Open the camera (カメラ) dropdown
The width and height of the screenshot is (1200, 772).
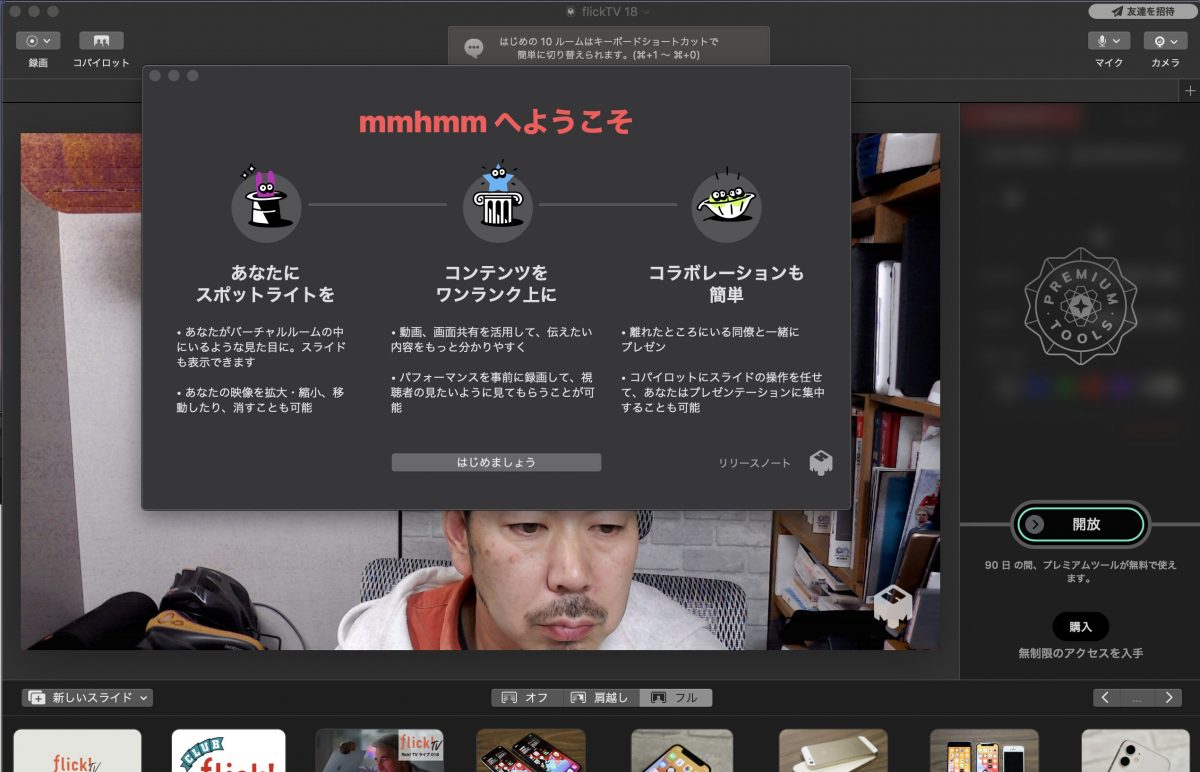1165,41
